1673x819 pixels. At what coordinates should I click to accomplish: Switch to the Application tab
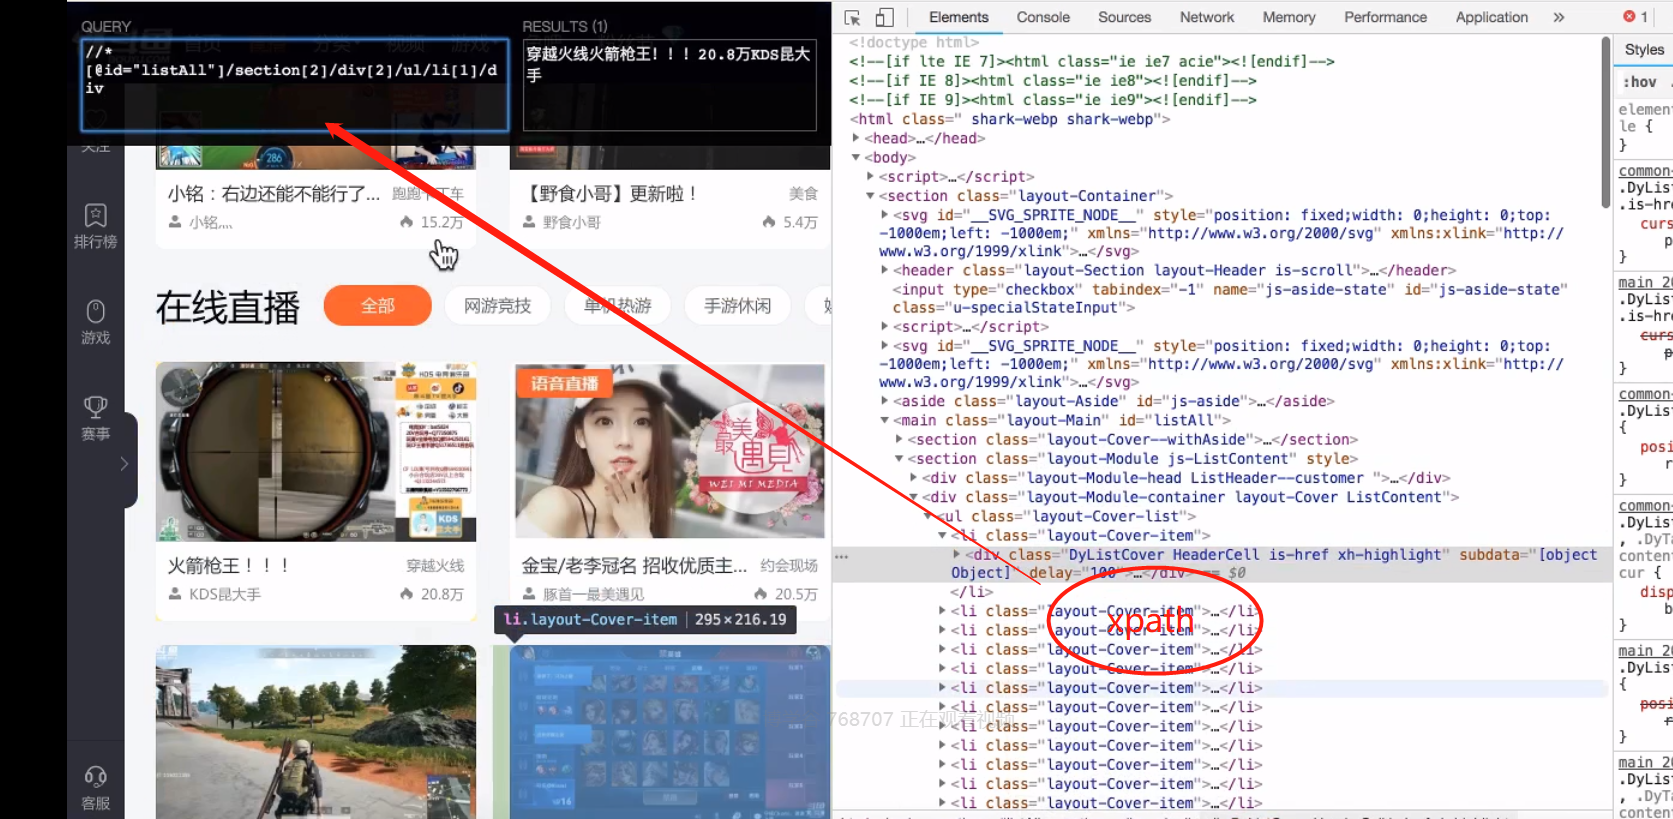pos(1491,17)
